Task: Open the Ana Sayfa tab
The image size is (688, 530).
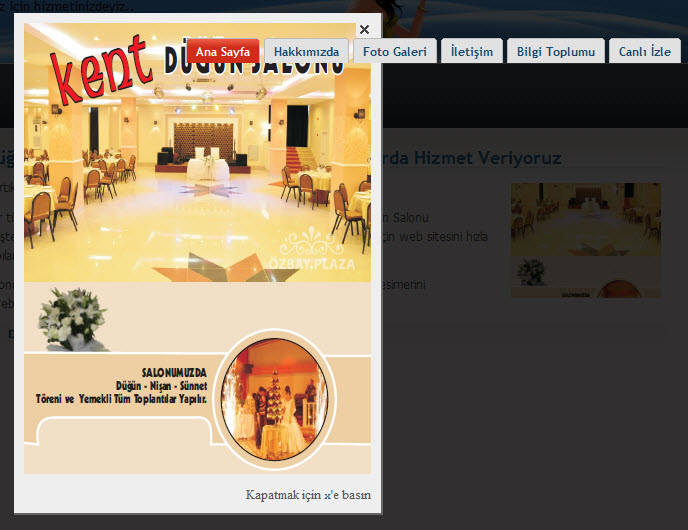Action: 223,52
